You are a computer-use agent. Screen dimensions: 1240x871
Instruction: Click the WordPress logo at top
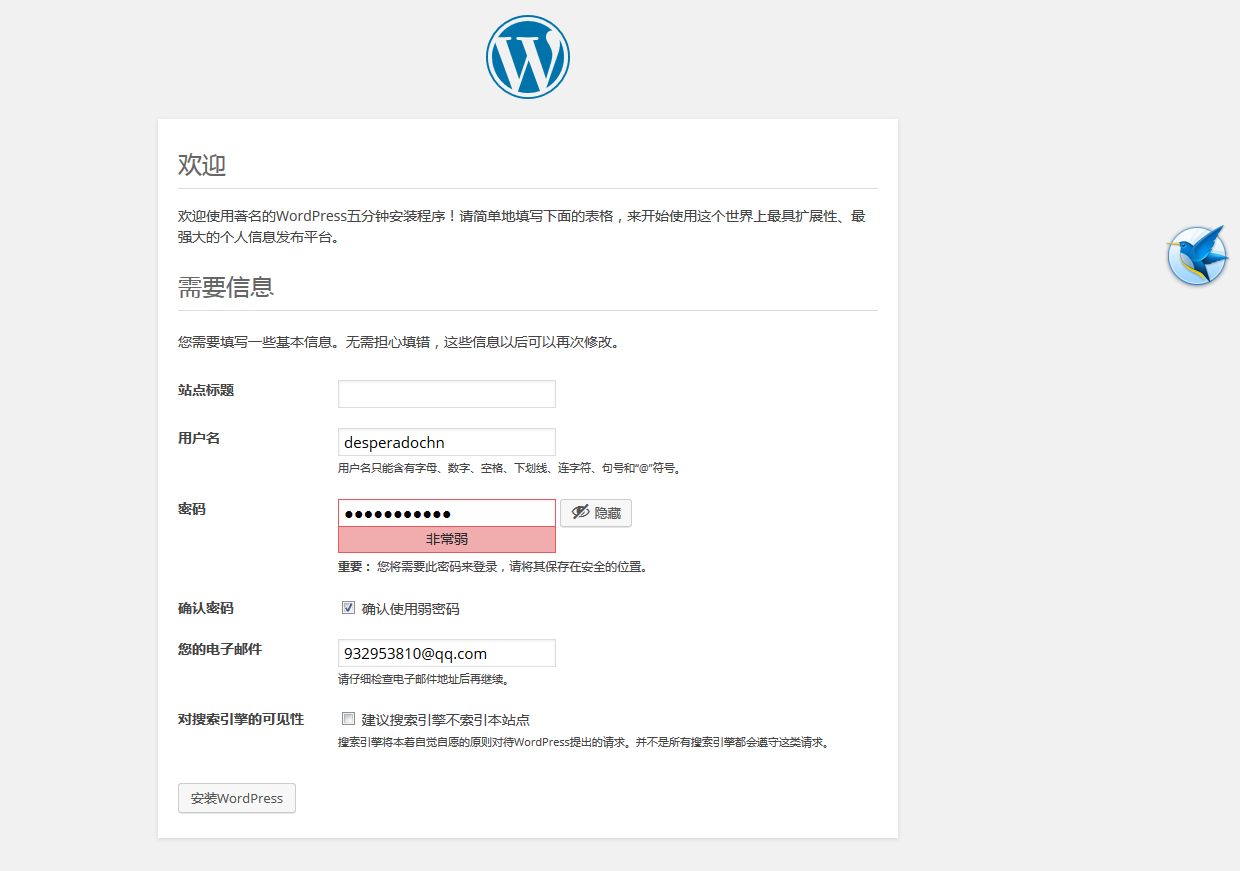(x=528, y=57)
